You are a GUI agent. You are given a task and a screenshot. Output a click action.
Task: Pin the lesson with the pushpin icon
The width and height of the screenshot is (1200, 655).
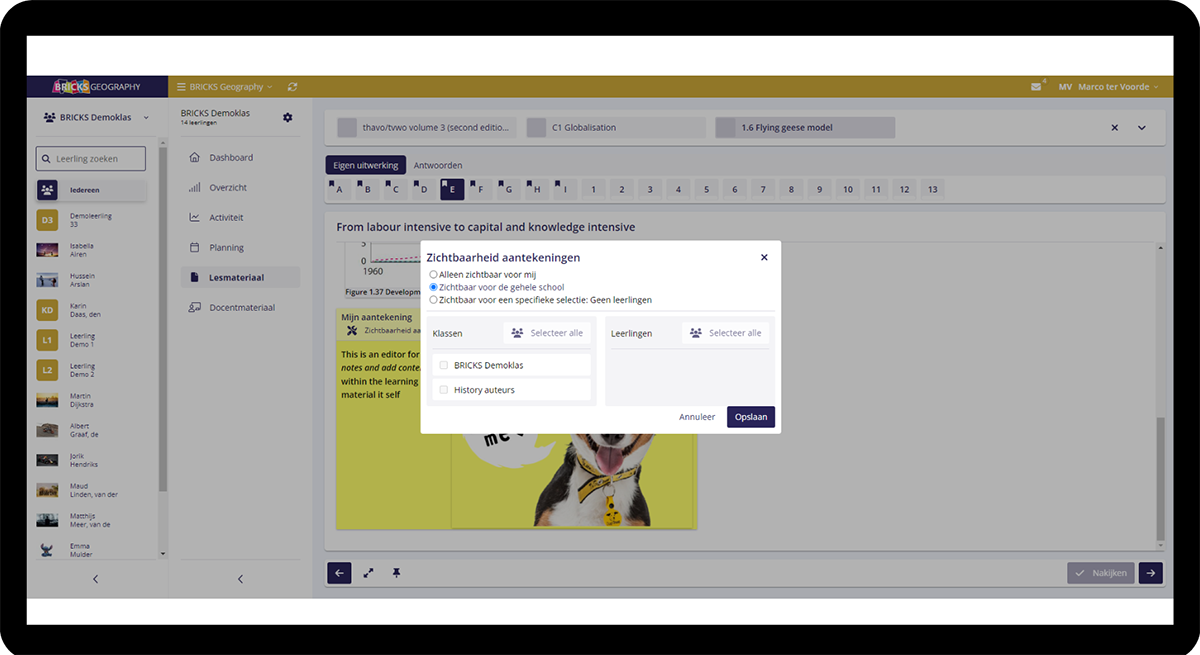pos(396,573)
